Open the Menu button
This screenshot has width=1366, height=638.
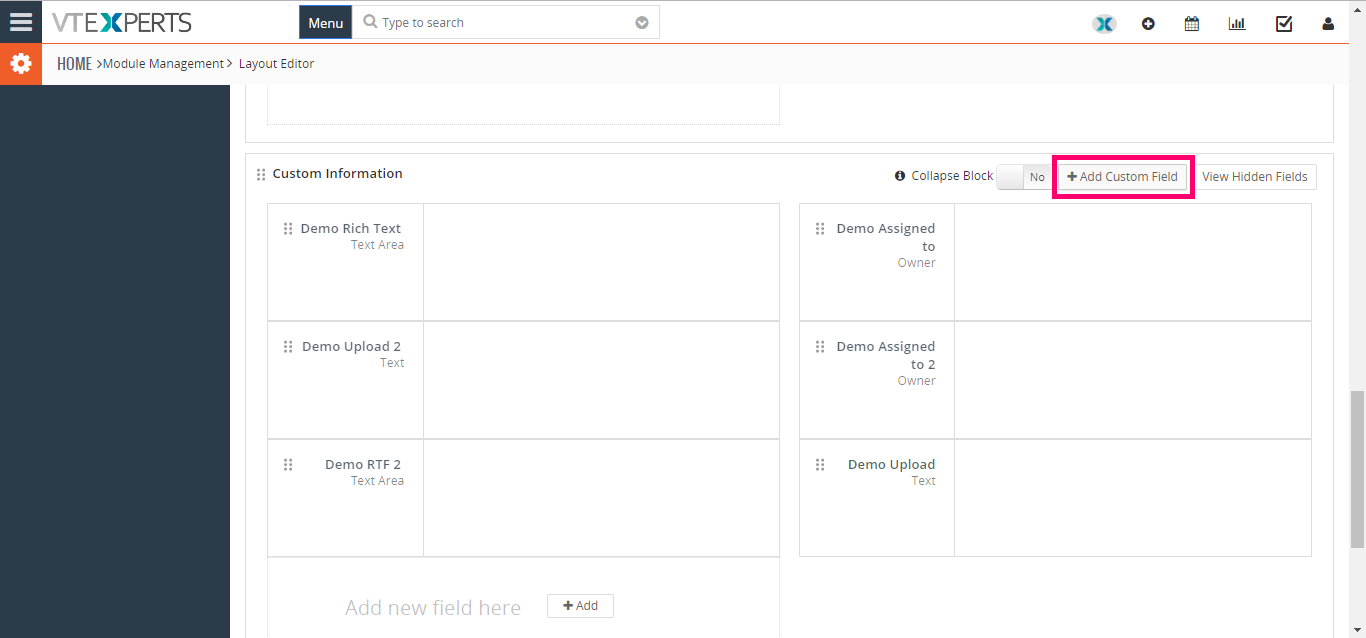point(326,23)
